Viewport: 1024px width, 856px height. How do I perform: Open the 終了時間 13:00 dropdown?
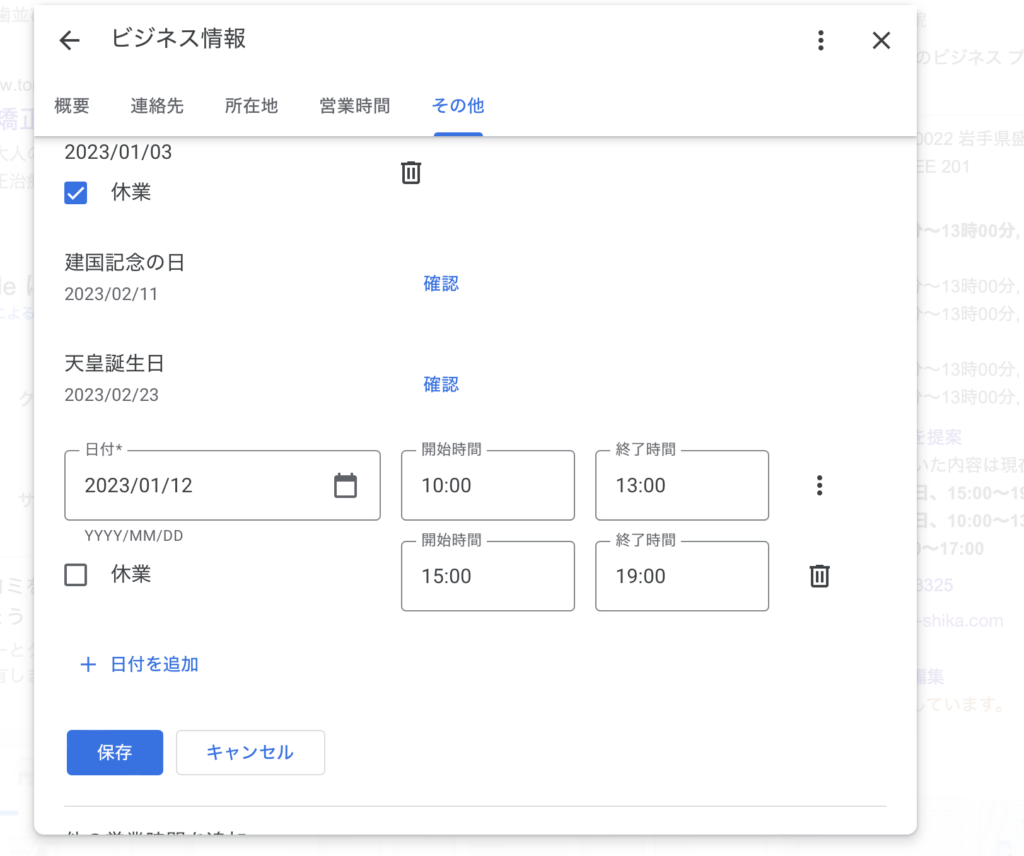tap(681, 486)
